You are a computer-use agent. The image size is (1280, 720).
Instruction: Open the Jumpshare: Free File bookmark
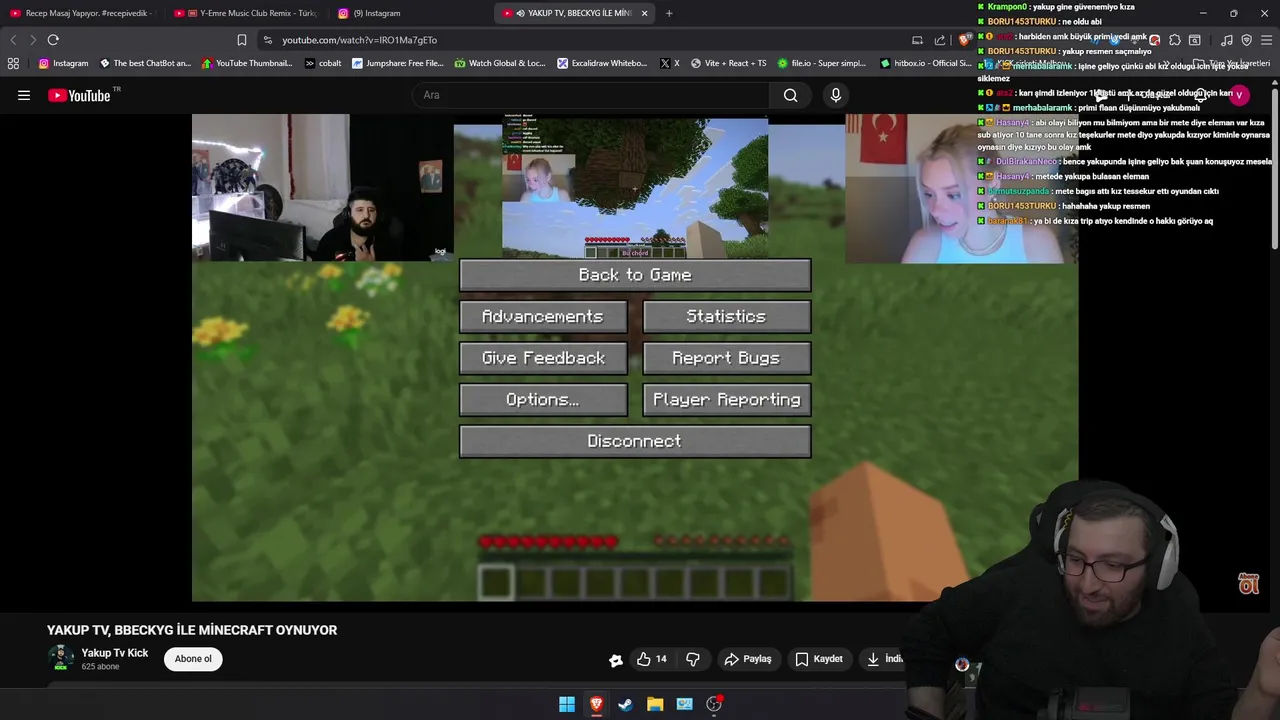coord(398,63)
